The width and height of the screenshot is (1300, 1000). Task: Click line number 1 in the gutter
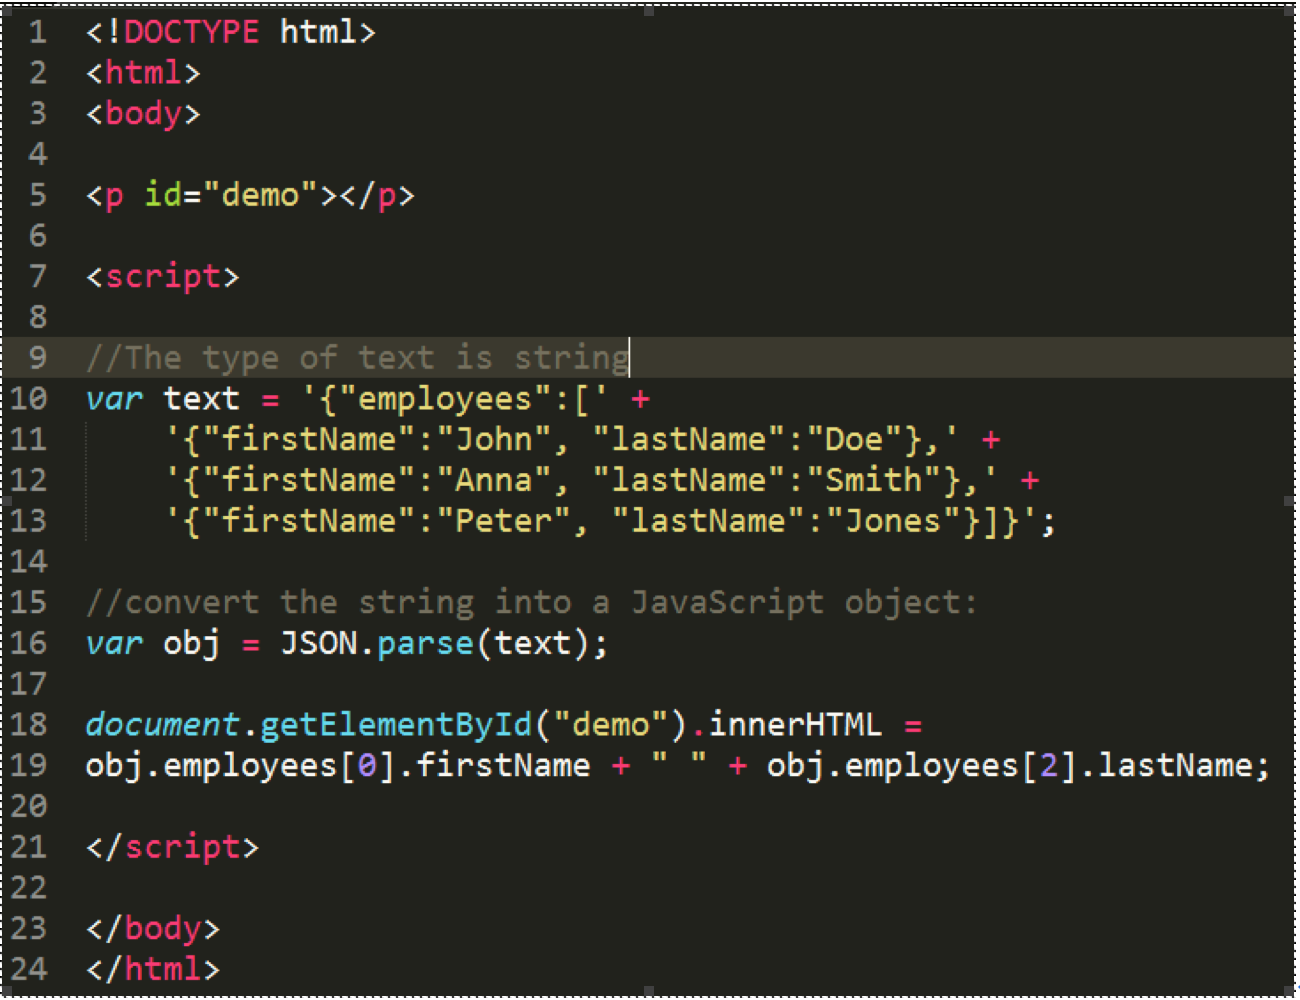[x=38, y=32]
